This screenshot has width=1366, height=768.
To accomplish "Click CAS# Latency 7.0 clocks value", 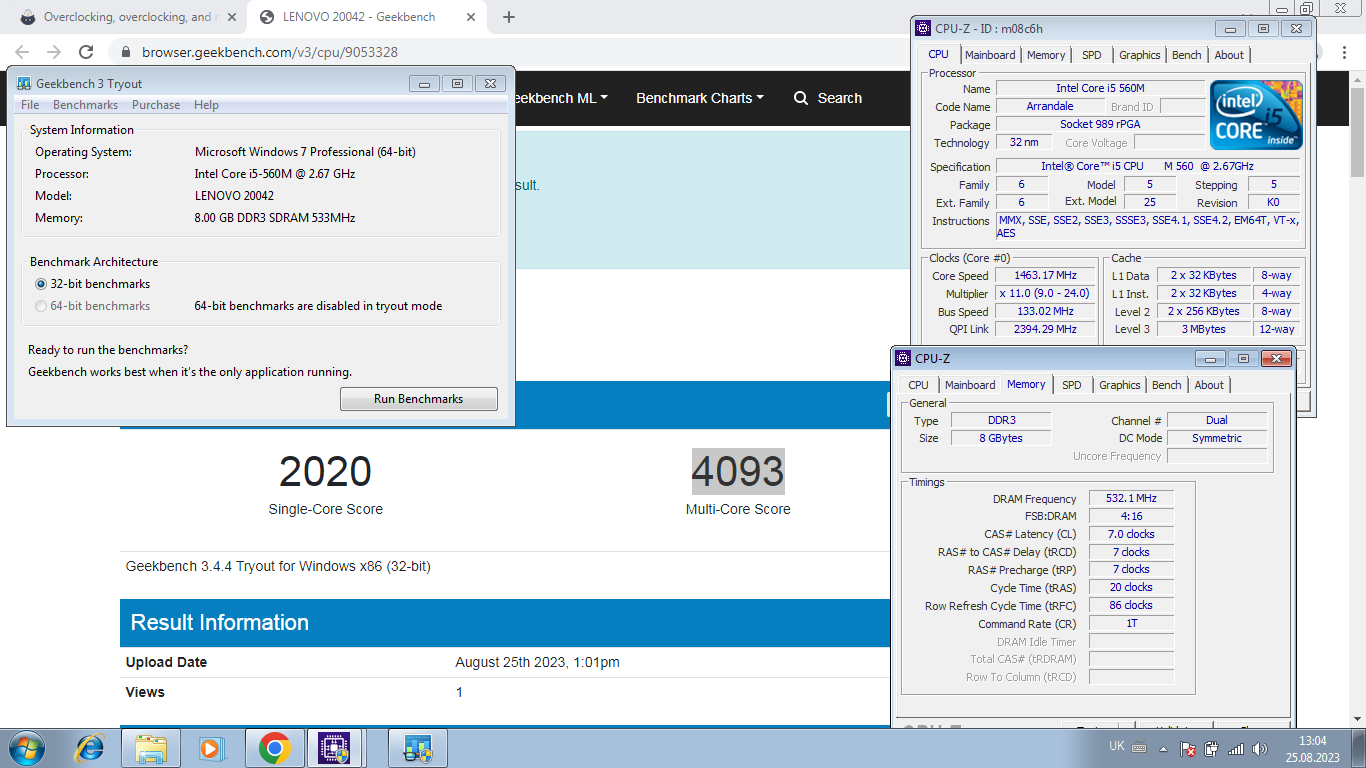I will pyautogui.click(x=1131, y=534).
